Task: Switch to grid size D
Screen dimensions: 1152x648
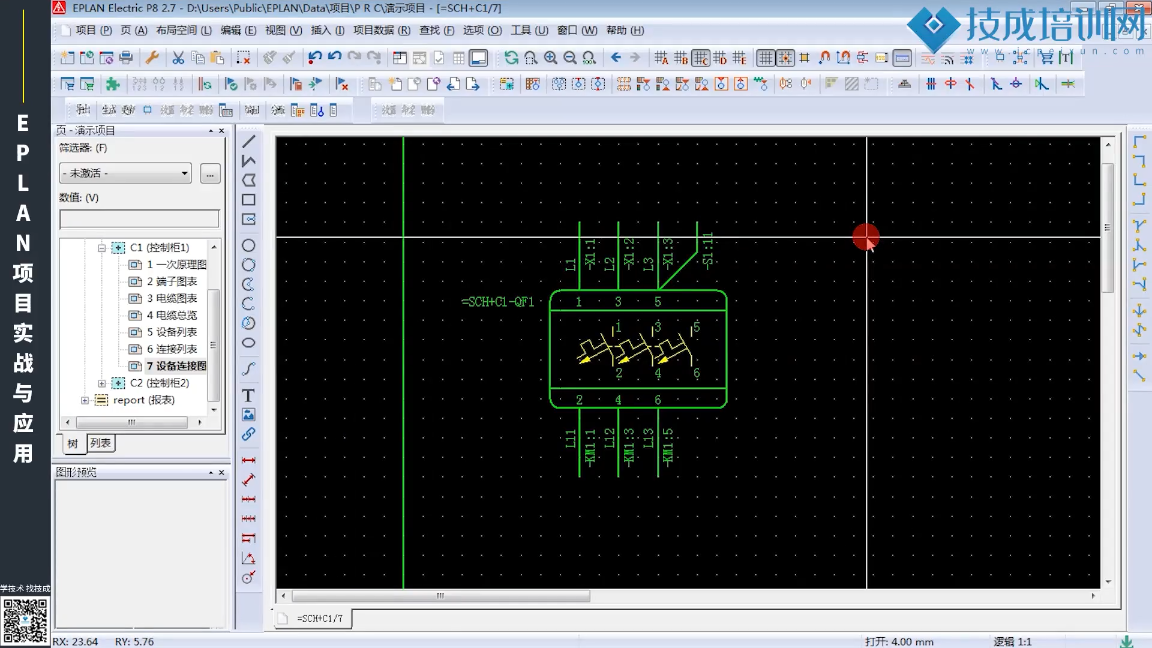Action: [719, 57]
